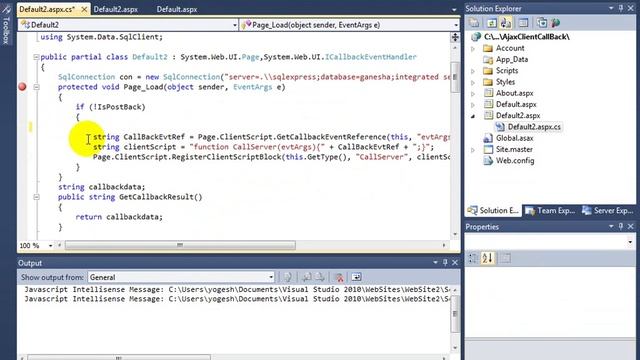Click the View Designer icon in Solution Explorer

pos(524,23)
